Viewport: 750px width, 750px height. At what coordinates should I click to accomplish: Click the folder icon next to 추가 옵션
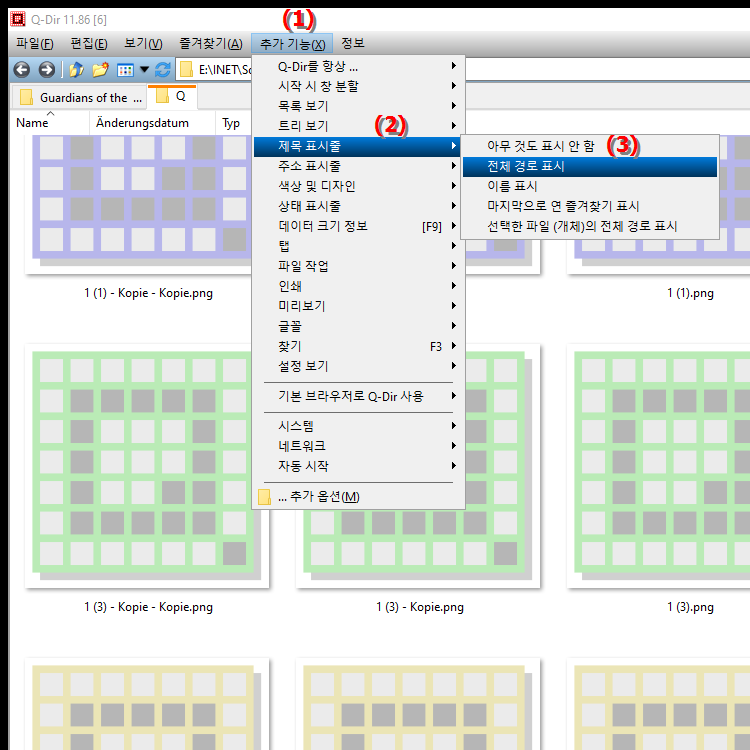[264, 496]
